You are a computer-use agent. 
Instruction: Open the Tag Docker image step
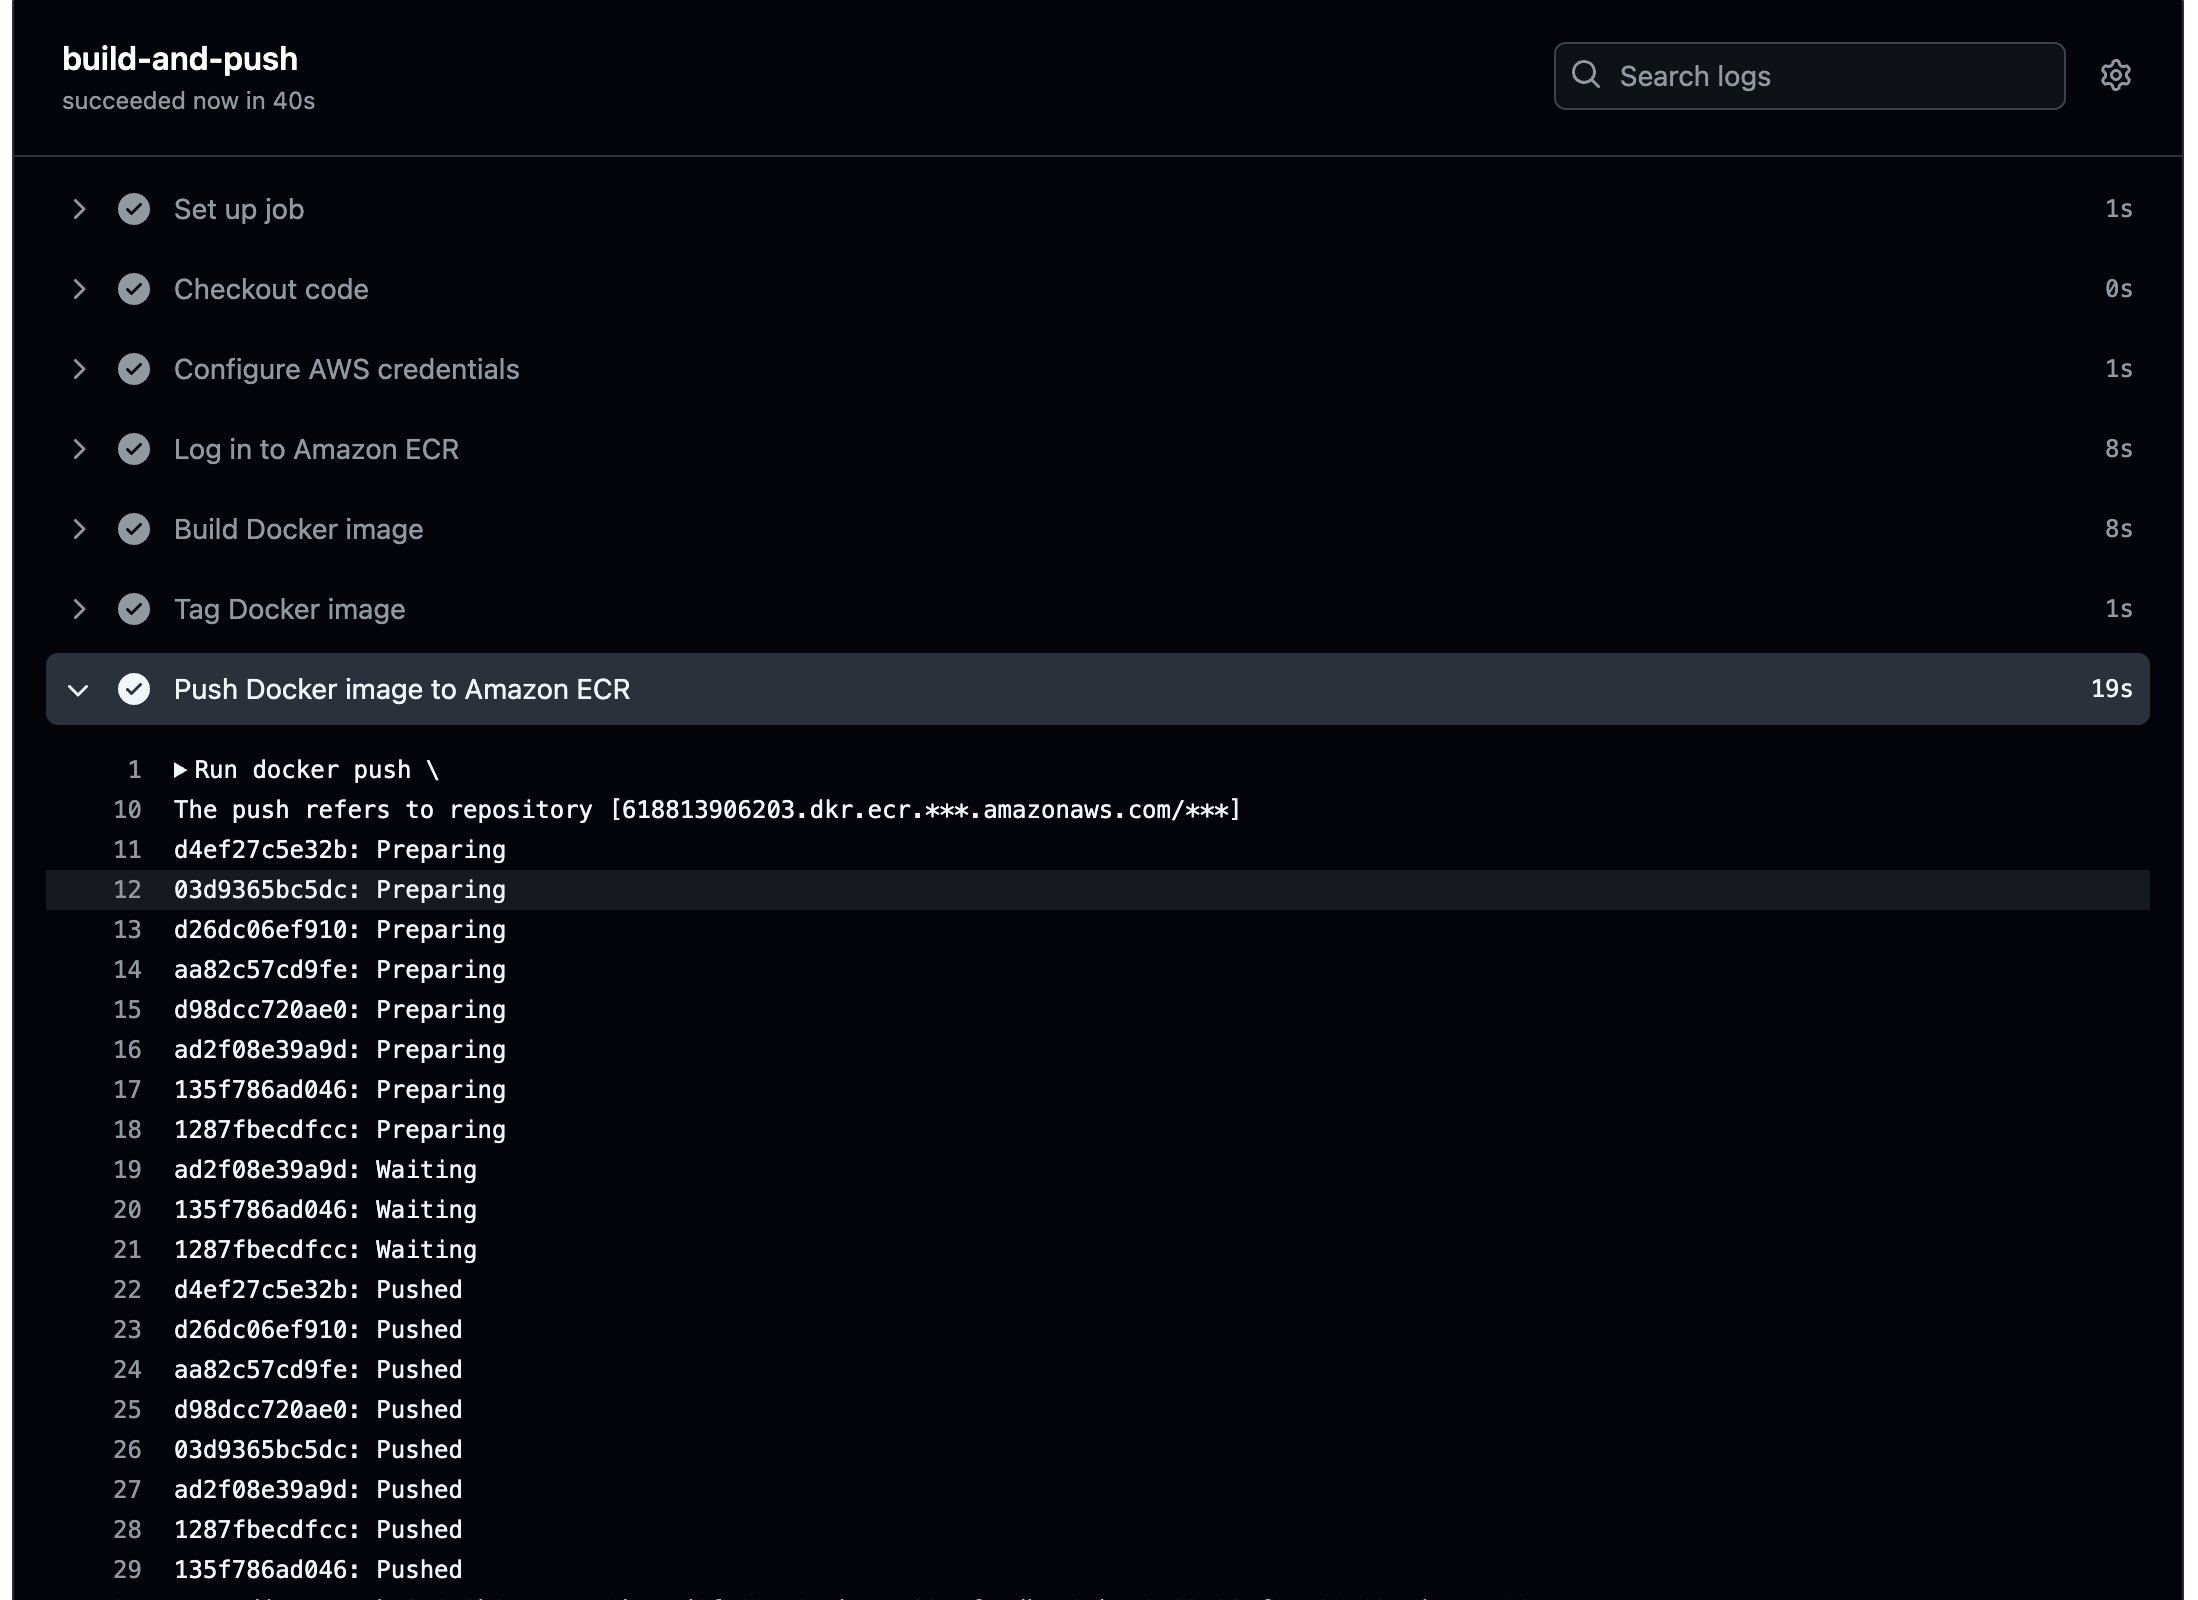coord(289,609)
